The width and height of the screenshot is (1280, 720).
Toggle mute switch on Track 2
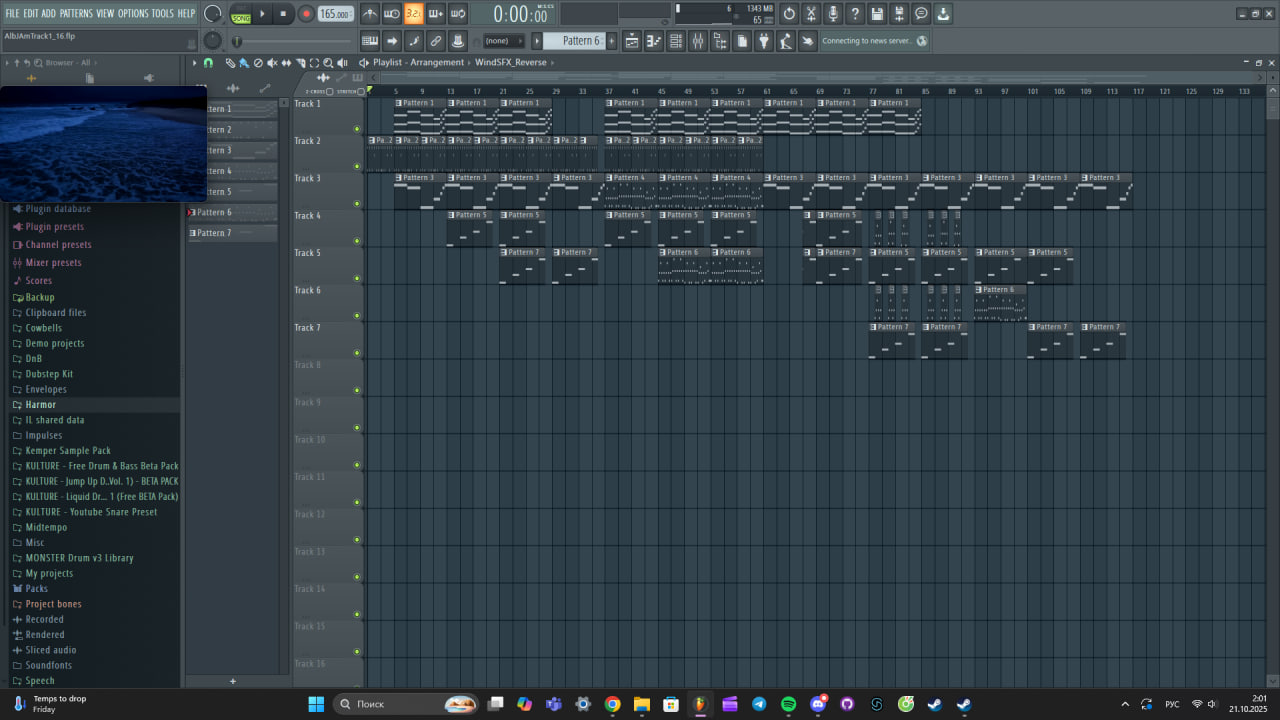point(357,166)
